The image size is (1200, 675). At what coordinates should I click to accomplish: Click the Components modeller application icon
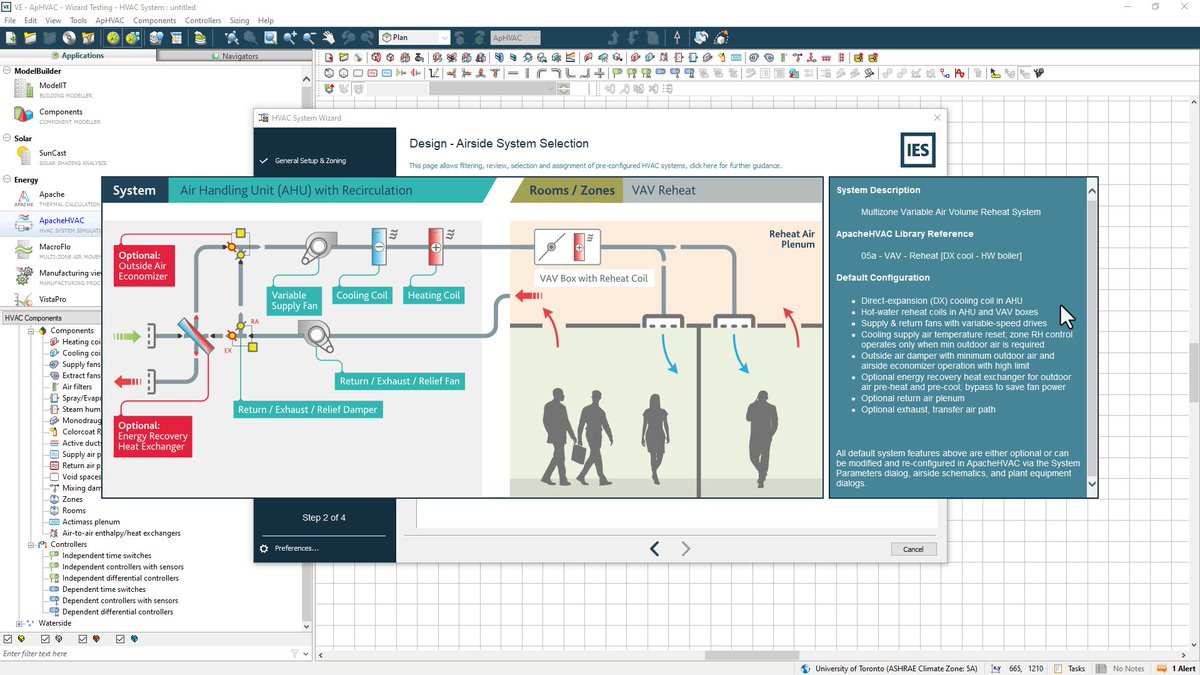pos(23,115)
